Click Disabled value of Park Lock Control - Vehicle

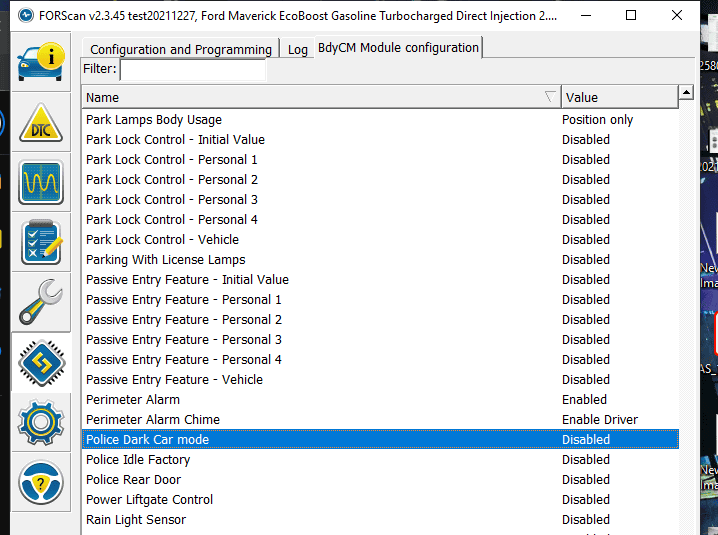click(x=586, y=240)
